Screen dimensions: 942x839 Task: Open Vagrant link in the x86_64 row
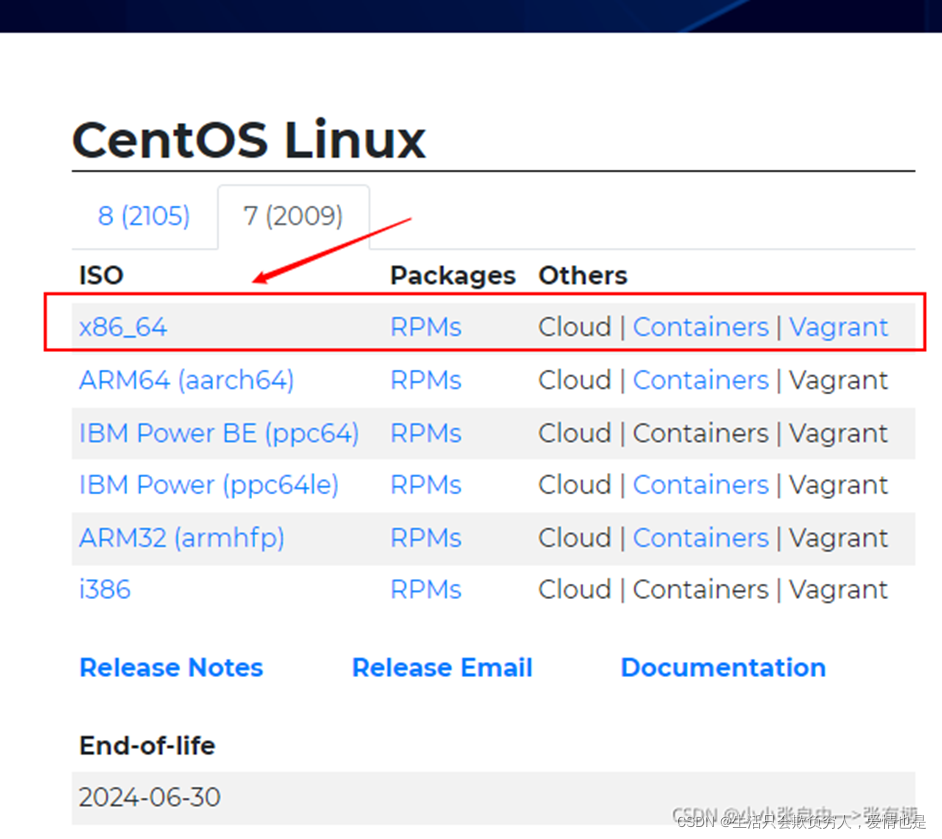[x=839, y=327]
